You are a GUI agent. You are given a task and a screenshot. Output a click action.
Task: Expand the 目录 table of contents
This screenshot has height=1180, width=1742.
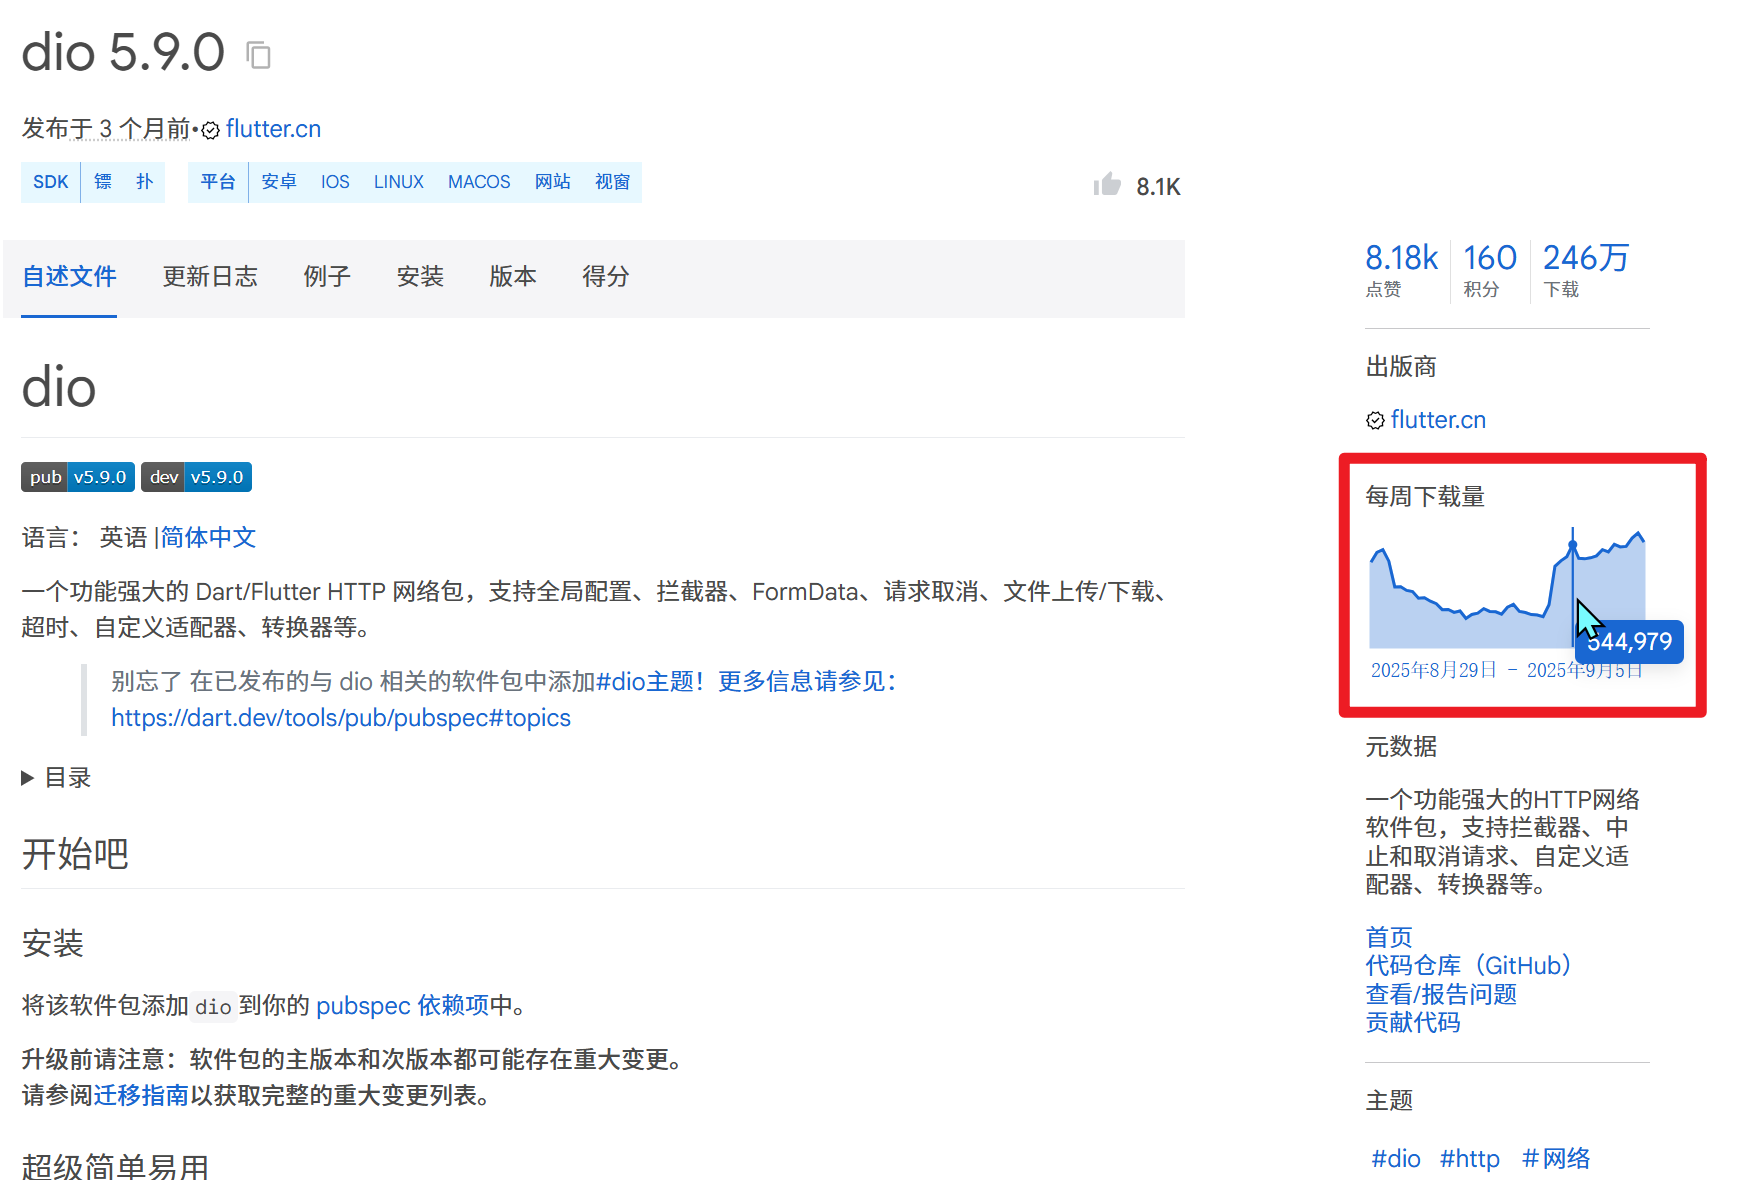coord(57,777)
